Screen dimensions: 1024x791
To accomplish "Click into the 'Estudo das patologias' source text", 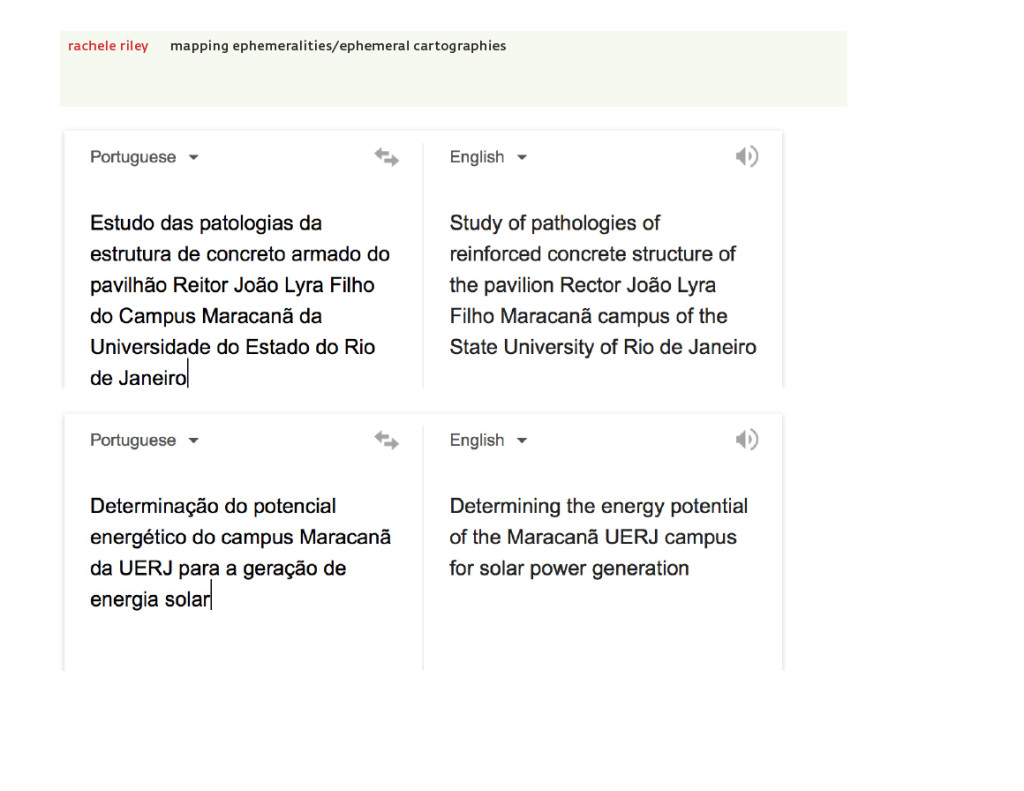I will tap(240, 300).
